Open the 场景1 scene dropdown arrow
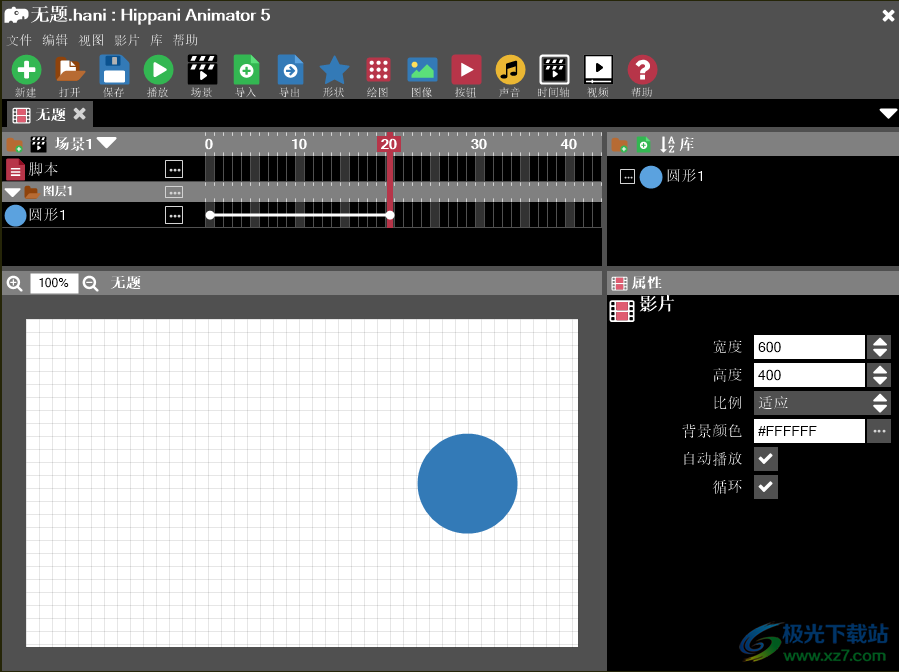The width and height of the screenshot is (899, 672). point(107,143)
